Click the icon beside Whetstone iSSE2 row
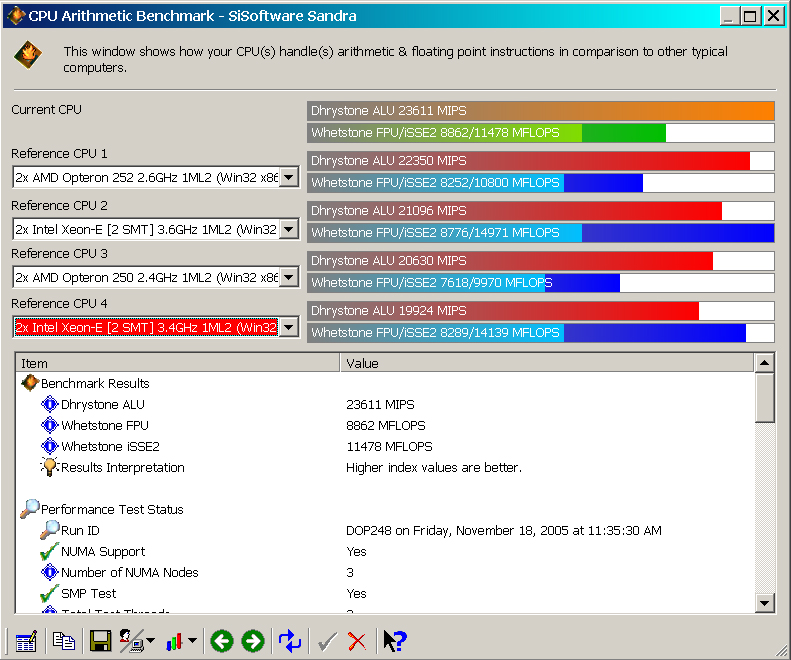Screen dimensions: 791x660 click(x=49, y=447)
